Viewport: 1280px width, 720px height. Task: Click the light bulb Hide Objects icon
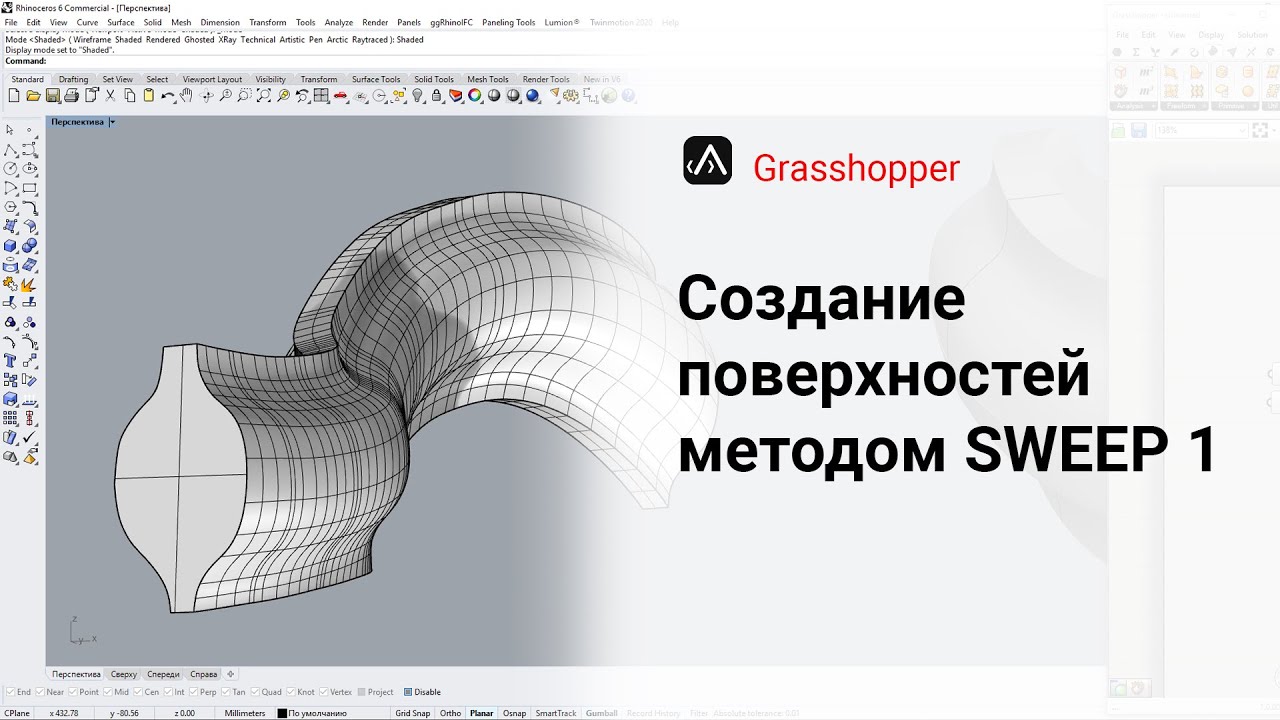417,96
